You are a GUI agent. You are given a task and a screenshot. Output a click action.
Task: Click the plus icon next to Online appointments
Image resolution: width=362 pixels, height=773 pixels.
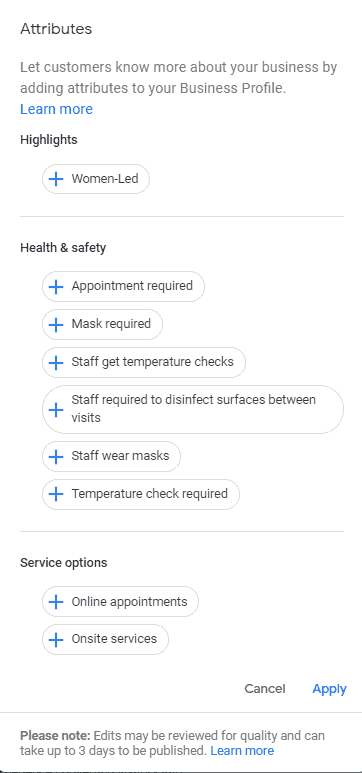click(x=56, y=601)
